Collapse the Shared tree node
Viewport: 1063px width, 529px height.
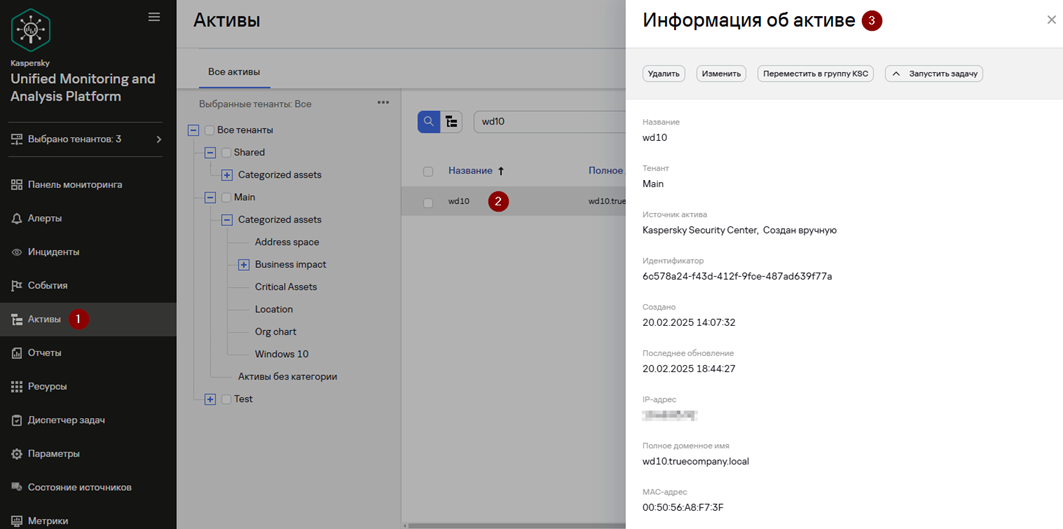pyautogui.click(x=210, y=153)
